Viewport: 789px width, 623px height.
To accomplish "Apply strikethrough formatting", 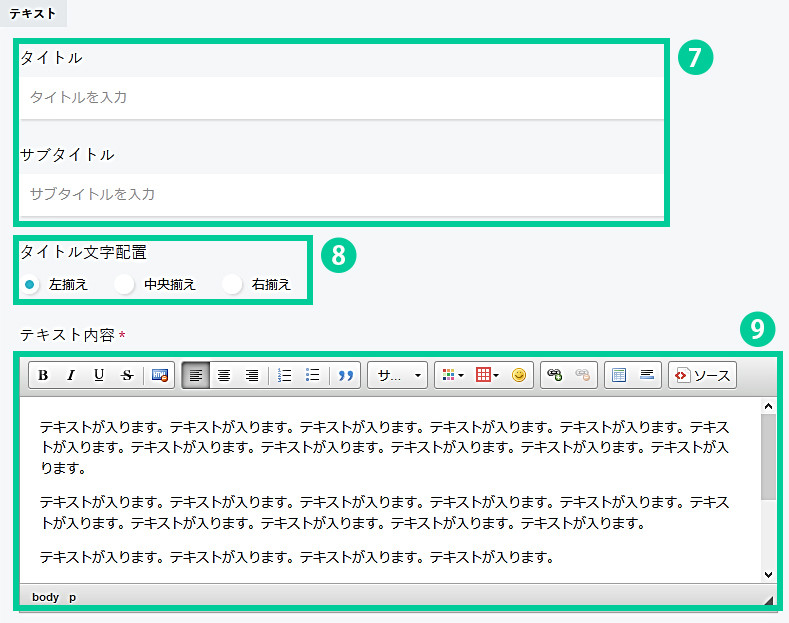I will pos(126,375).
